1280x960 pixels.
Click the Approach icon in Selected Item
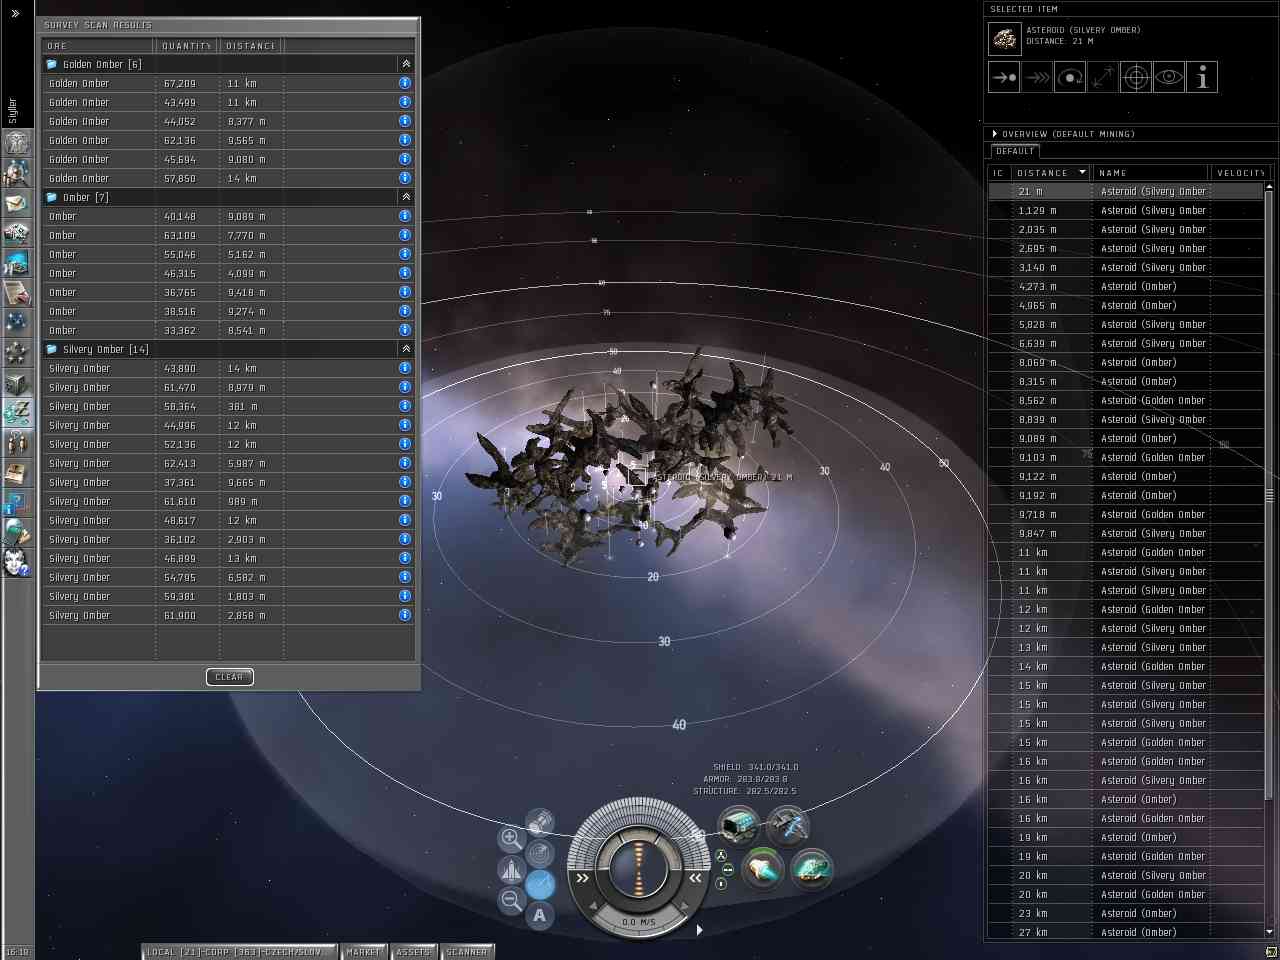click(x=1004, y=77)
